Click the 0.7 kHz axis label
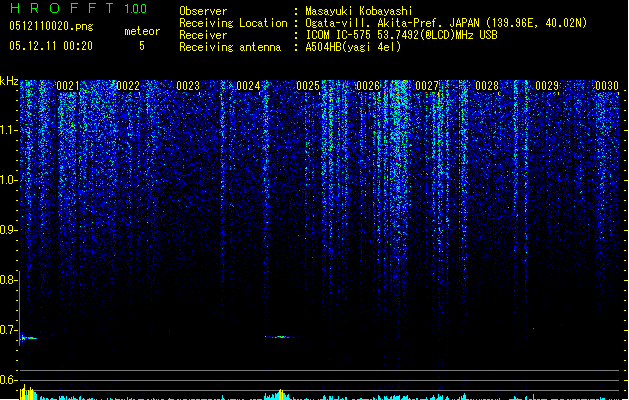 9,330
